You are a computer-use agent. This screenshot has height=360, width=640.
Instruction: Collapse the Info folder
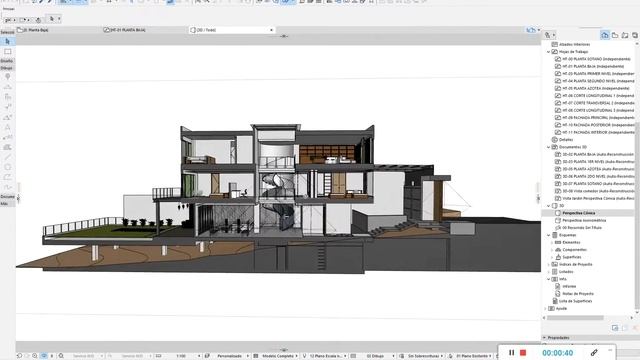pos(548,279)
